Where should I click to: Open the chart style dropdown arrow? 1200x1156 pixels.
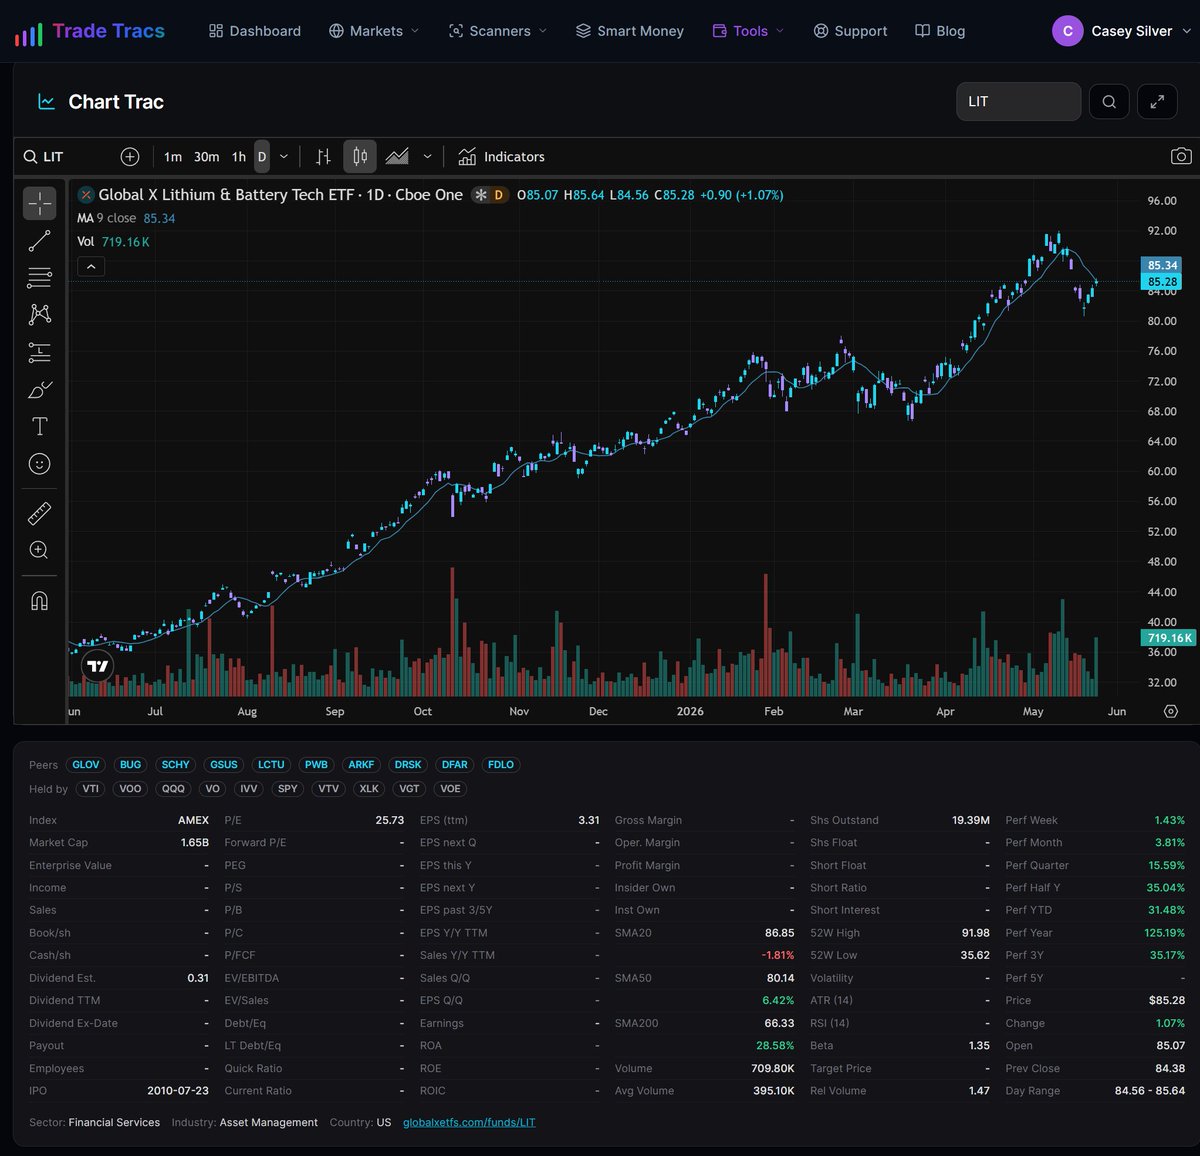(x=427, y=157)
